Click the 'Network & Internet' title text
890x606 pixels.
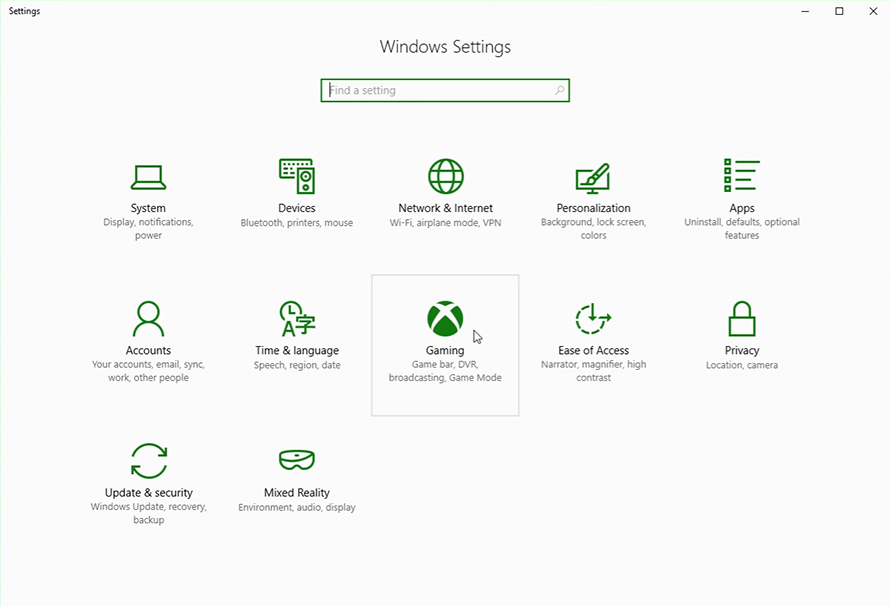pyautogui.click(x=446, y=208)
